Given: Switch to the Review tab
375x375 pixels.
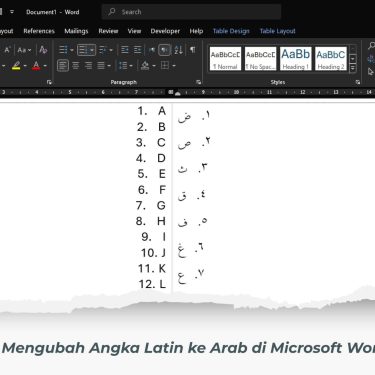Looking at the screenshot, I should click(108, 31).
